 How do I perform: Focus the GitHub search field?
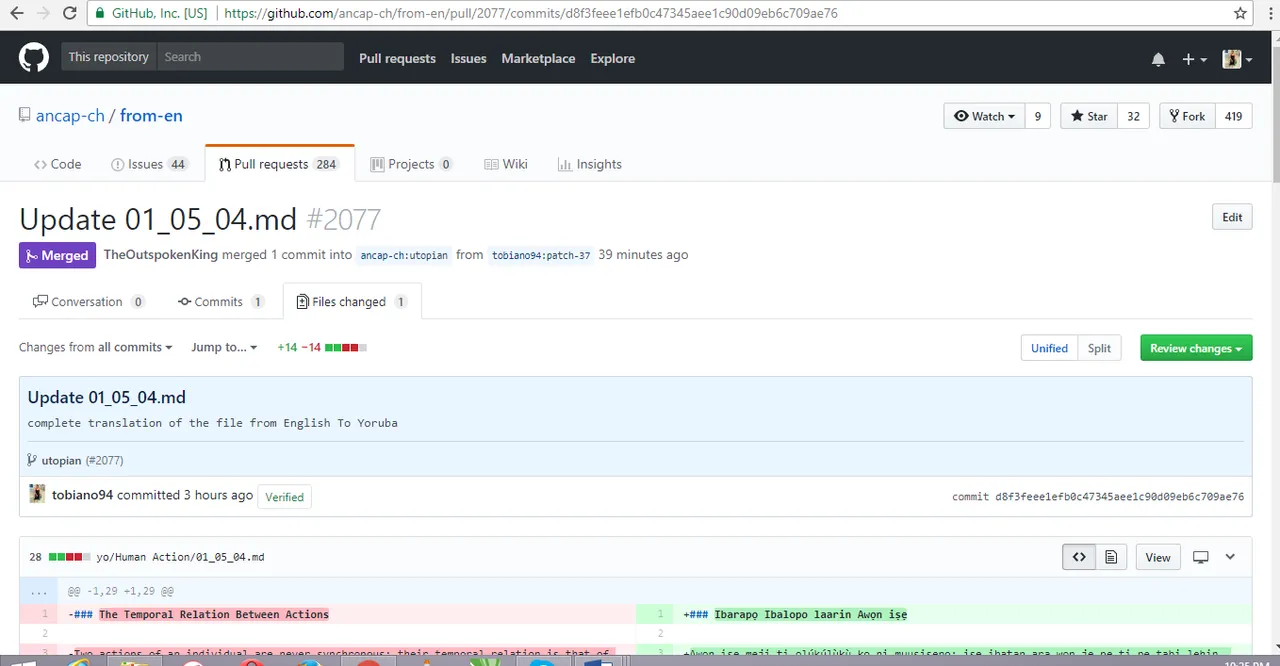coord(250,57)
